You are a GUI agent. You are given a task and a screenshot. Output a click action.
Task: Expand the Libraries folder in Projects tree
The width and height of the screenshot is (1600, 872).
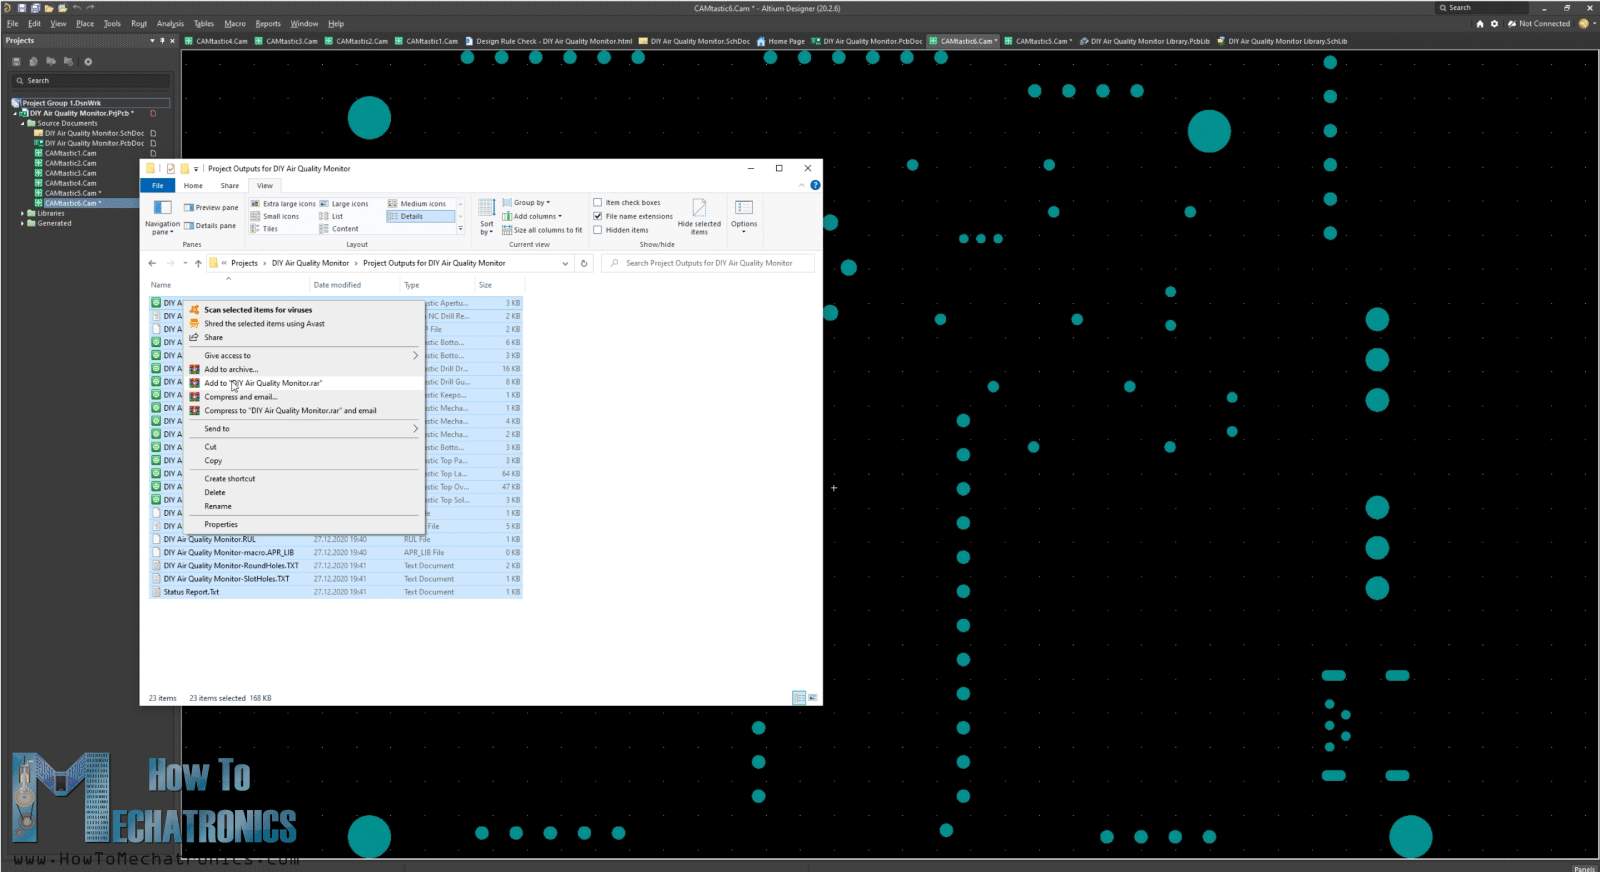click(23, 213)
